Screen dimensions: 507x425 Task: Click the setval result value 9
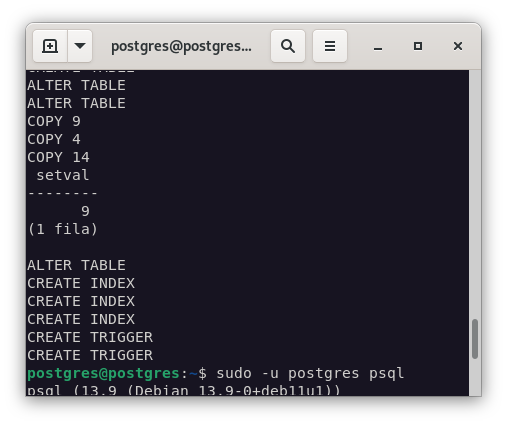point(85,211)
